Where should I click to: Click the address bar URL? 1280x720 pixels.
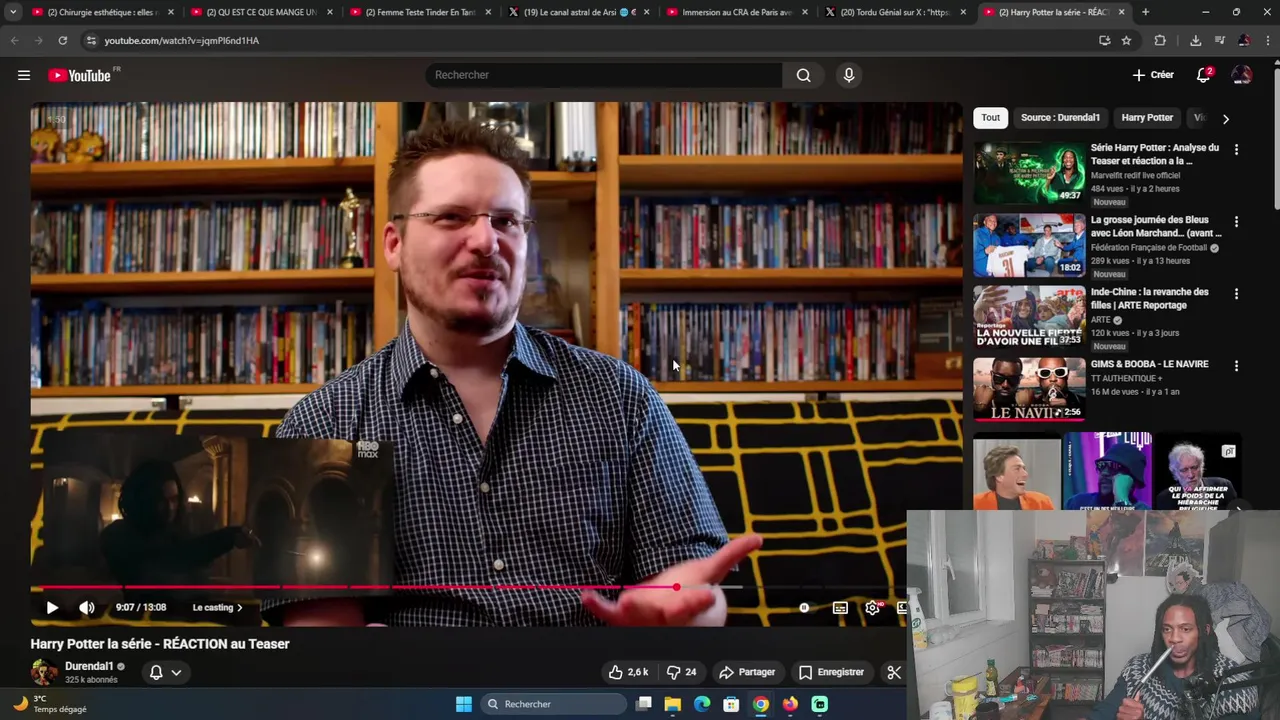182,40
